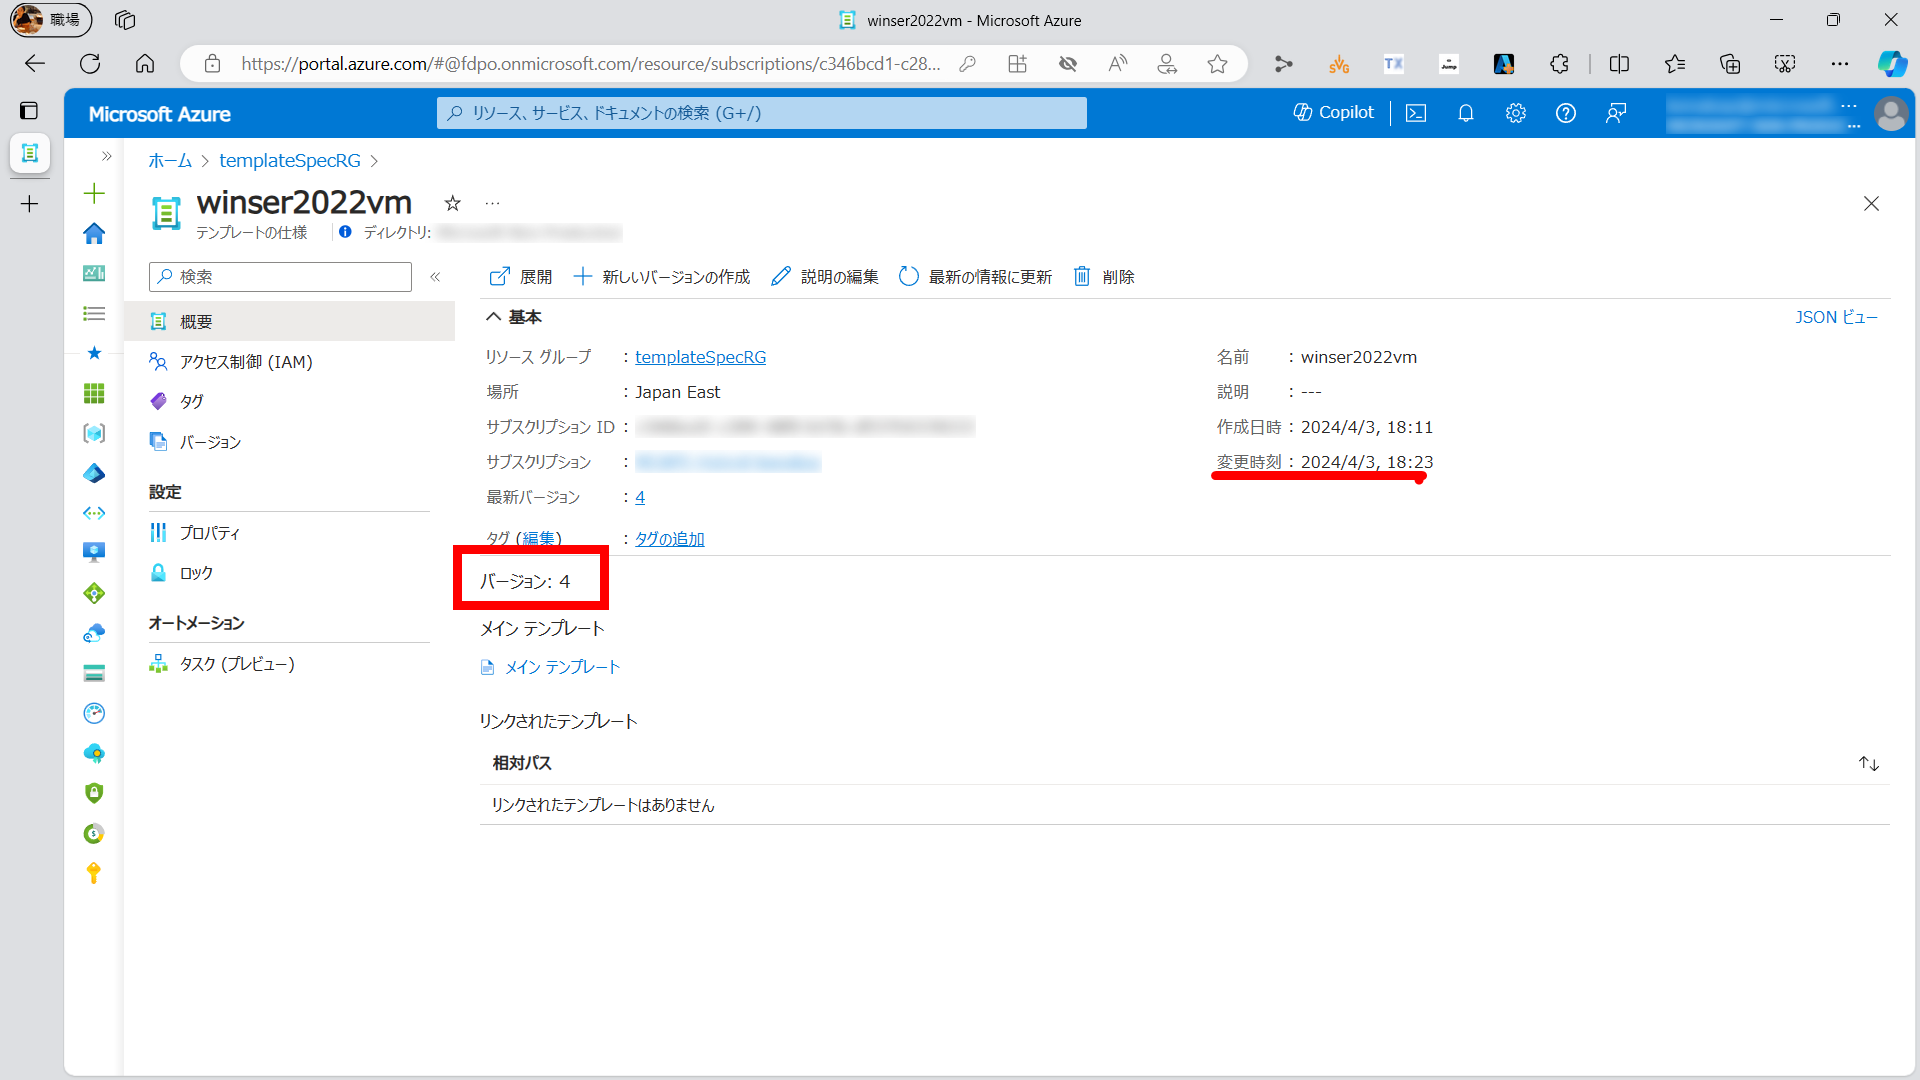Open the more options ellipsis beside title
1920x1080 pixels.
(x=492, y=203)
